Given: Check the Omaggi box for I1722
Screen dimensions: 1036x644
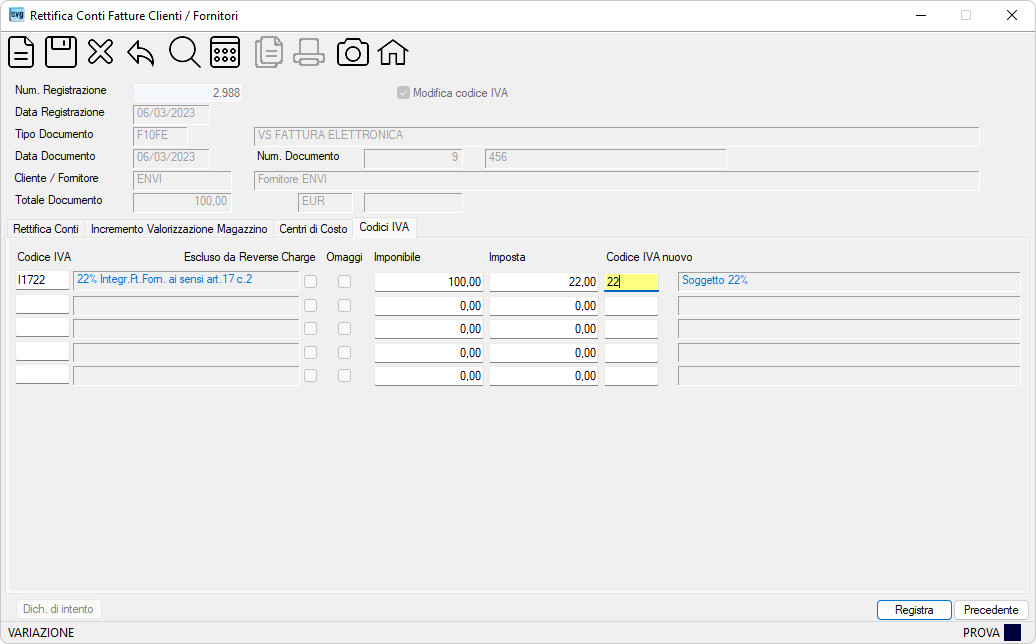Looking at the screenshot, I should (x=344, y=281).
